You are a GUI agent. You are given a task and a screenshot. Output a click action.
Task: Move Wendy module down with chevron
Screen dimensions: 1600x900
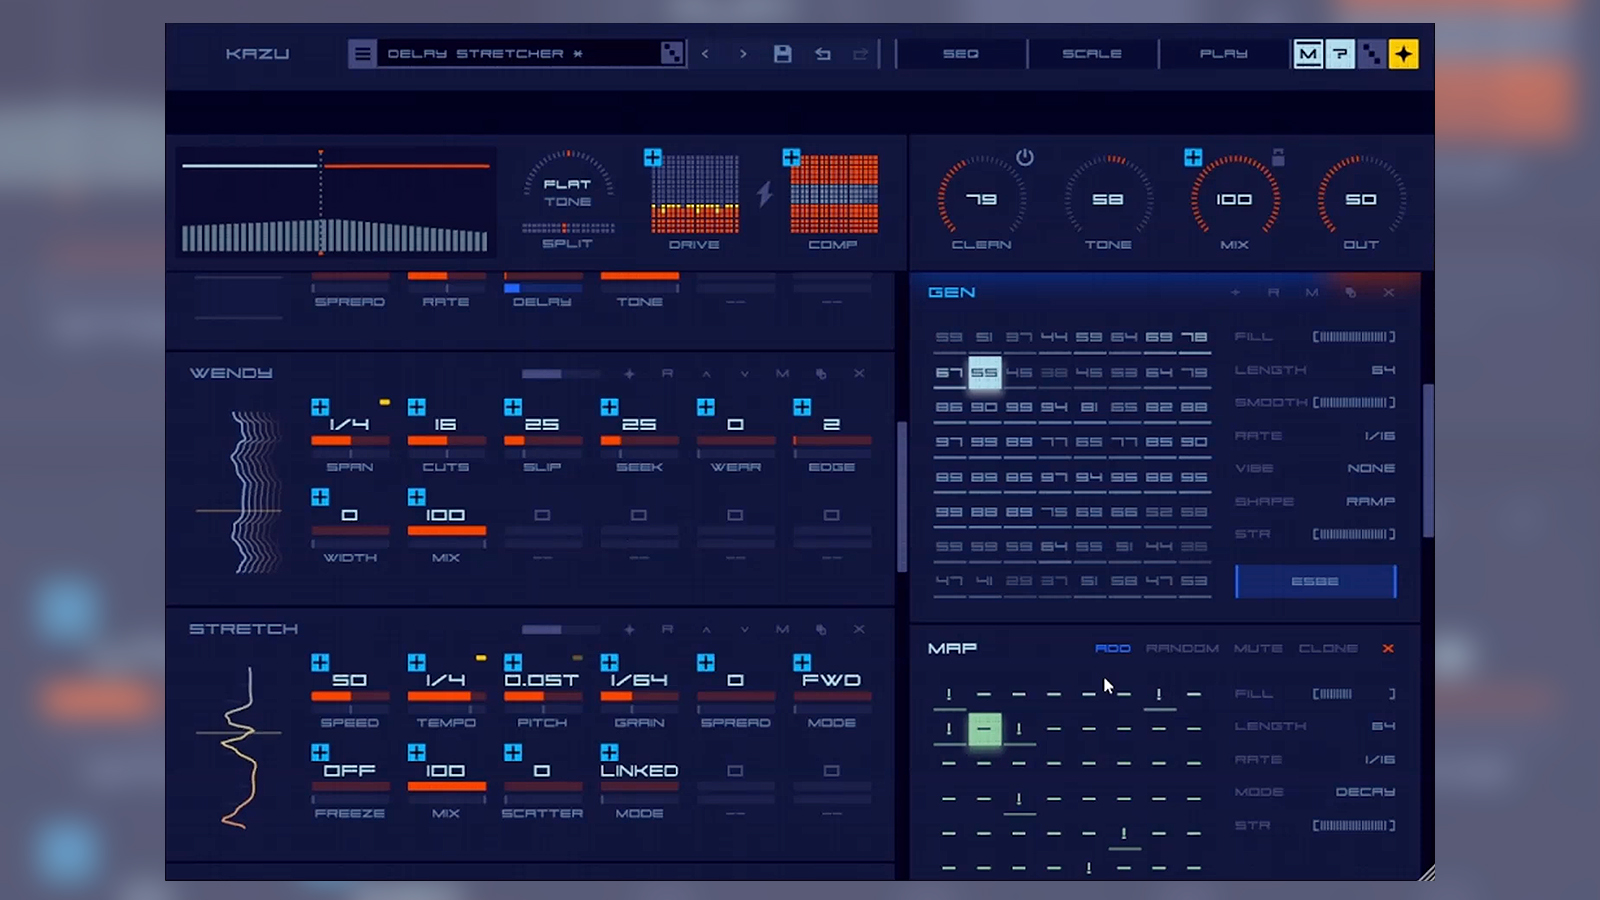(x=744, y=373)
